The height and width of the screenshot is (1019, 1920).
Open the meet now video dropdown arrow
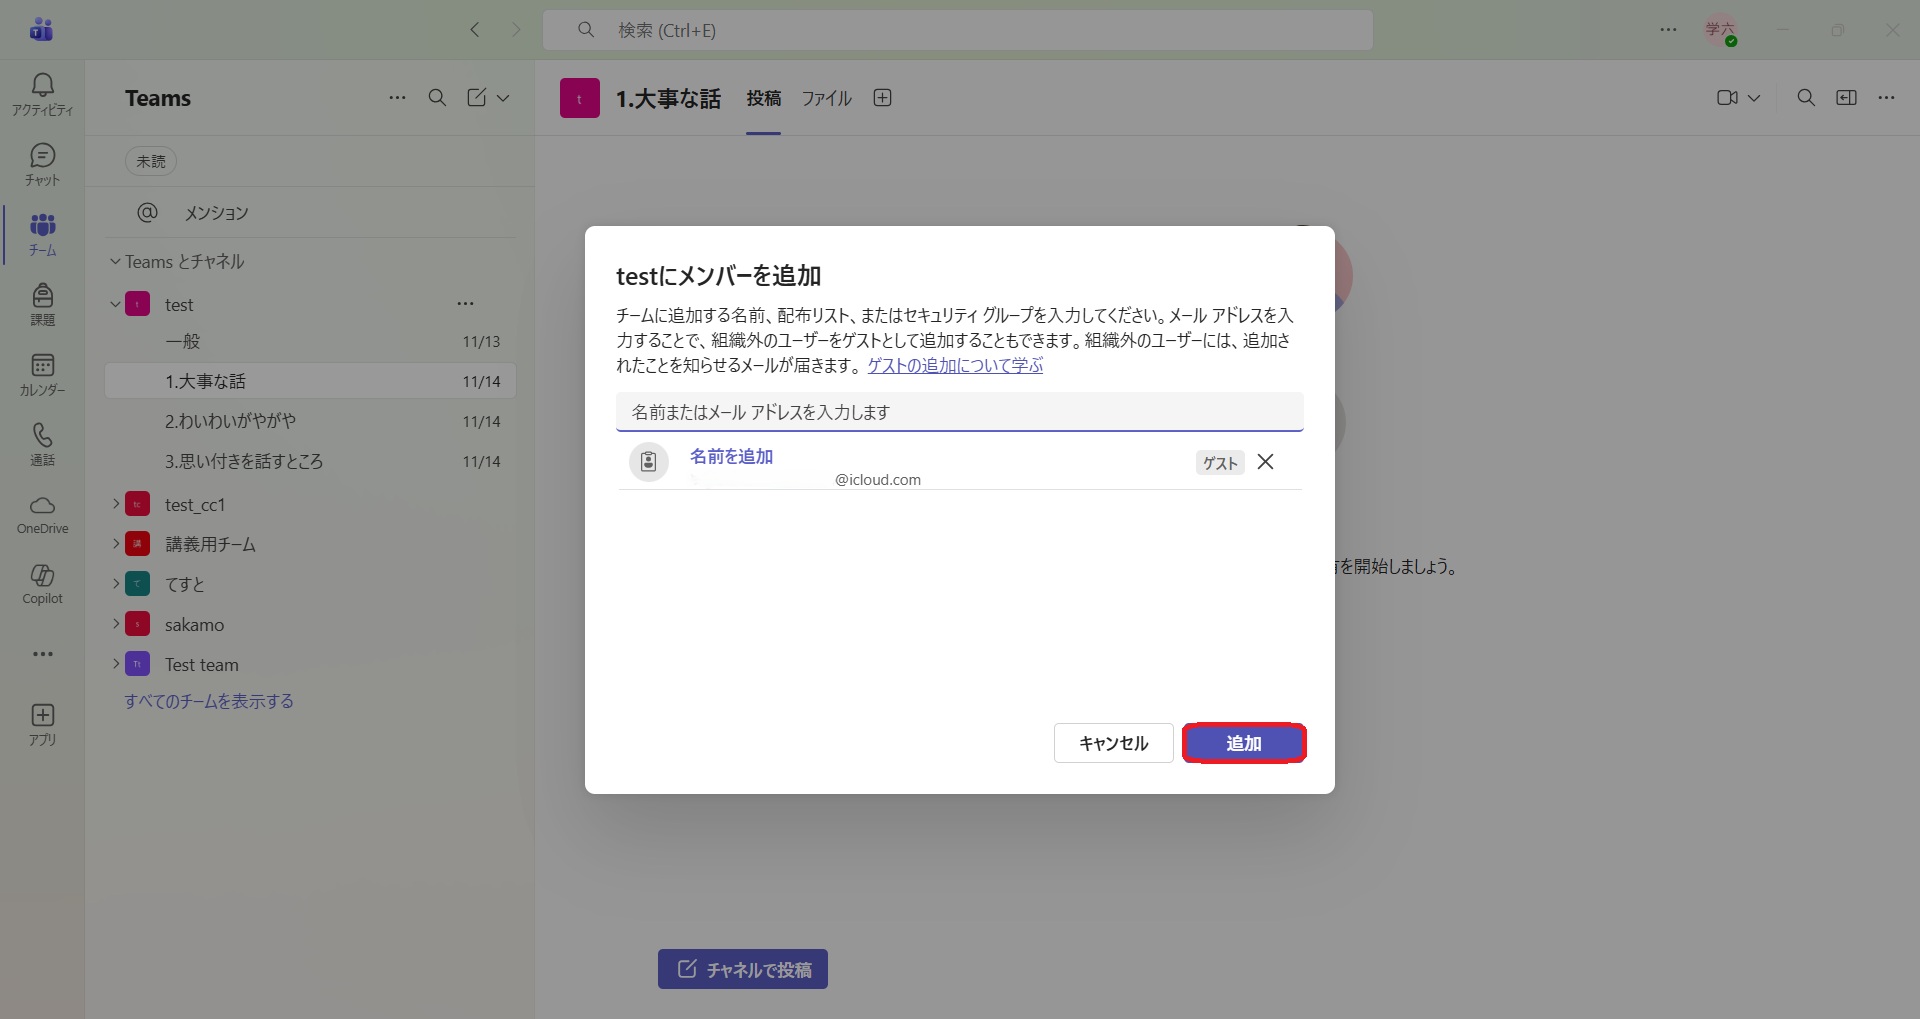pyautogui.click(x=1754, y=98)
